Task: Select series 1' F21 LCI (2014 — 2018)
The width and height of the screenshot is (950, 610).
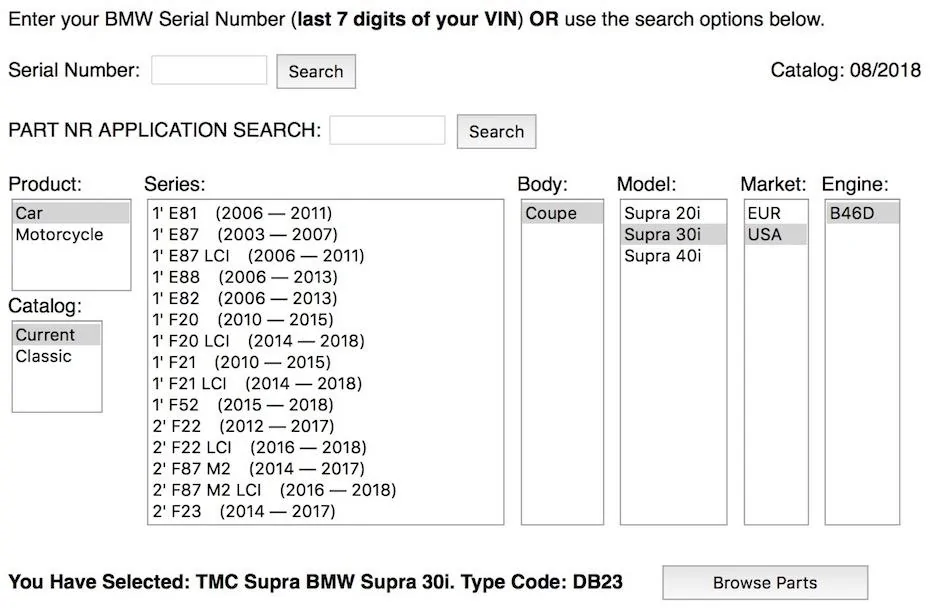Action: 325,383
